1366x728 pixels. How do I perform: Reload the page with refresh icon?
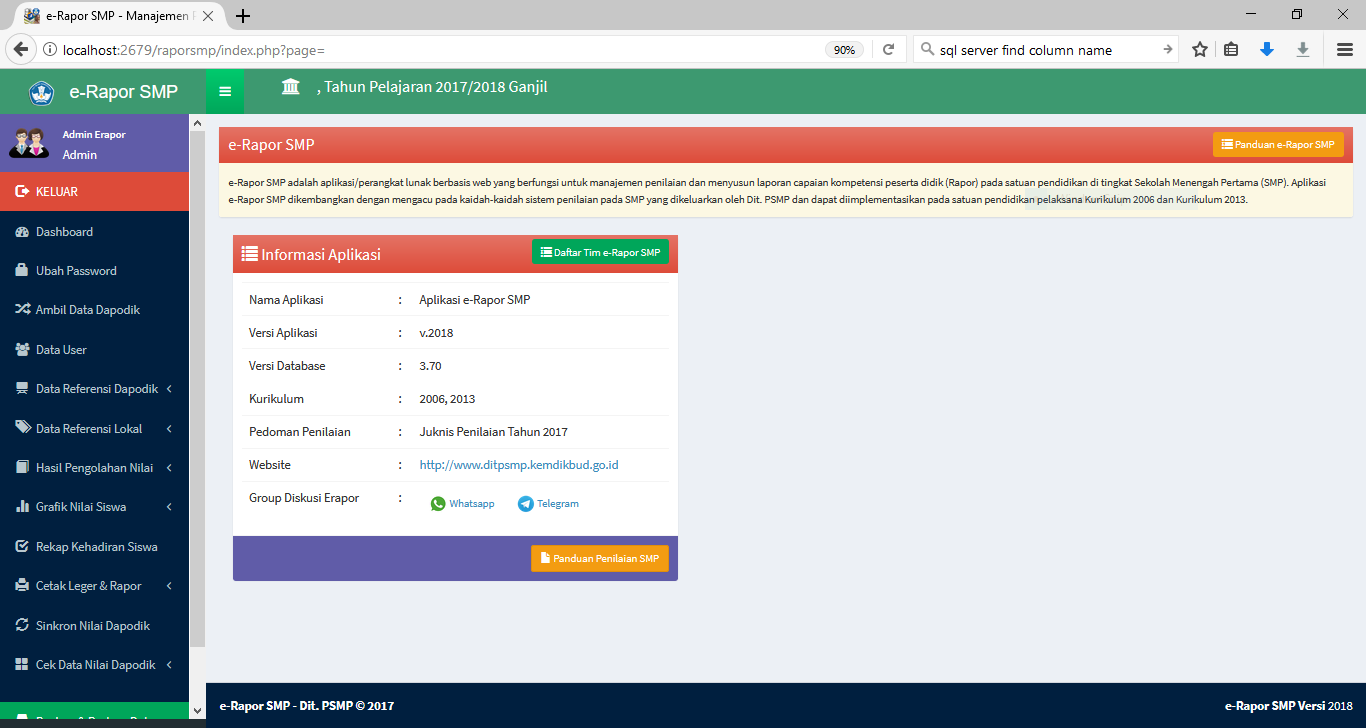click(888, 50)
